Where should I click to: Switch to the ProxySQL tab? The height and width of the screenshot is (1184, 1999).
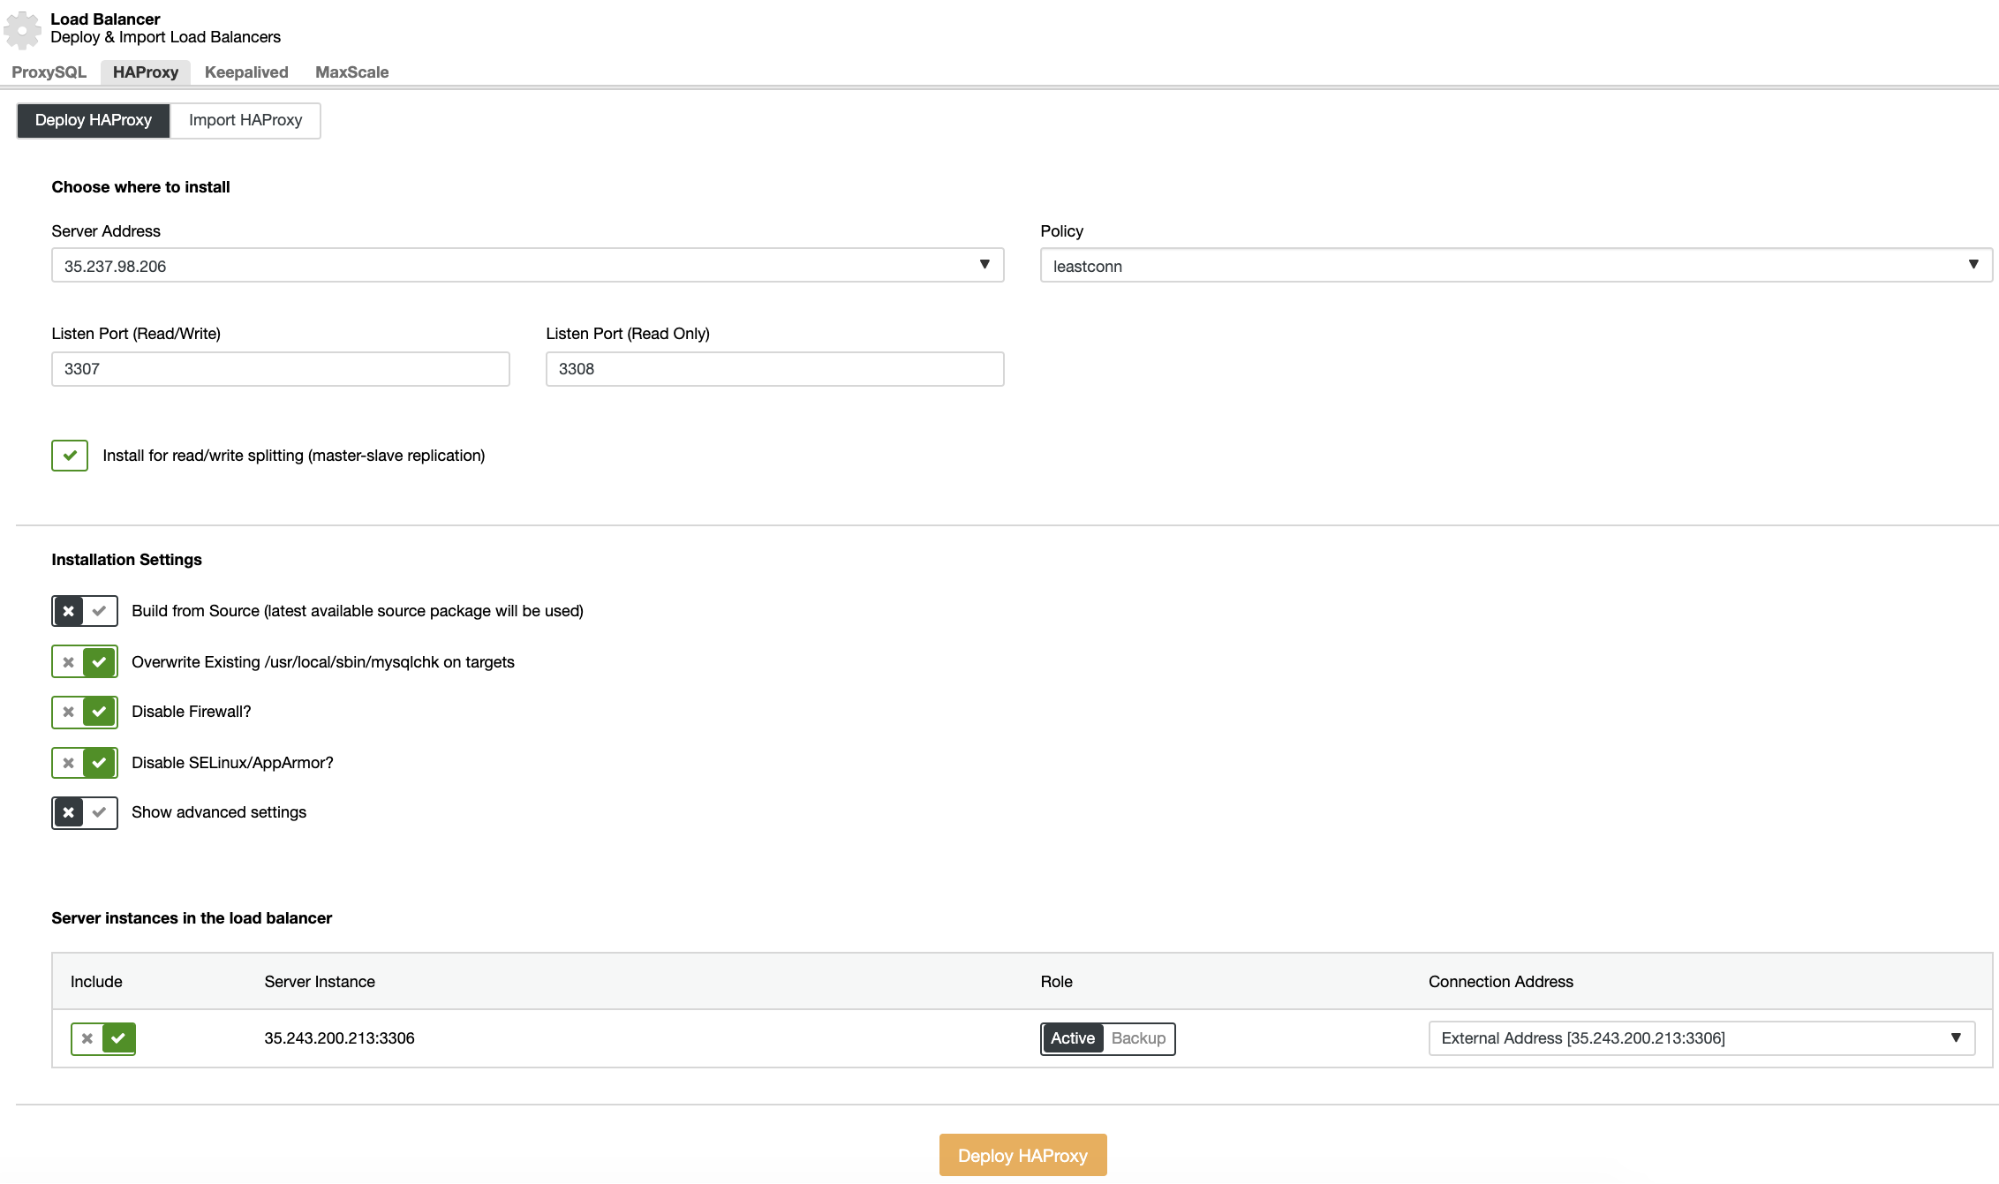(49, 72)
